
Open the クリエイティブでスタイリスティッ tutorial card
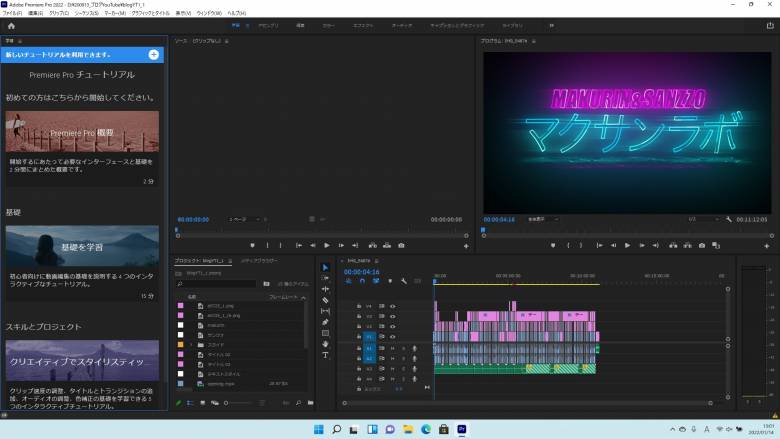tap(82, 360)
